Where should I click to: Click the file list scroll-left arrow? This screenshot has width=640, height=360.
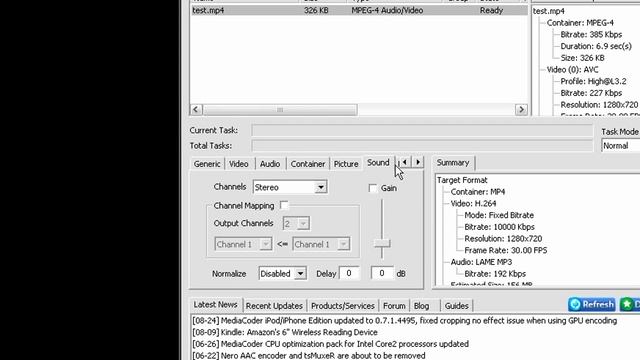pos(196,109)
